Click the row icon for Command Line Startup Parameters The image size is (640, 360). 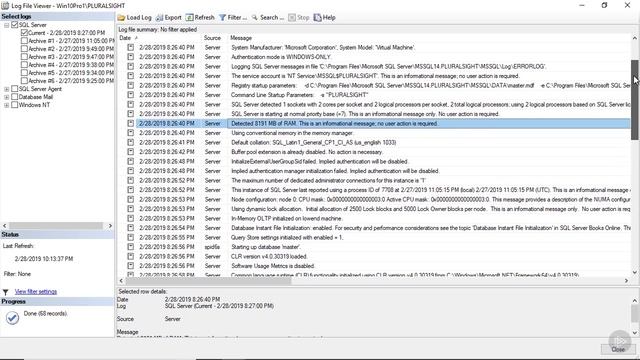pyautogui.click(x=131, y=95)
